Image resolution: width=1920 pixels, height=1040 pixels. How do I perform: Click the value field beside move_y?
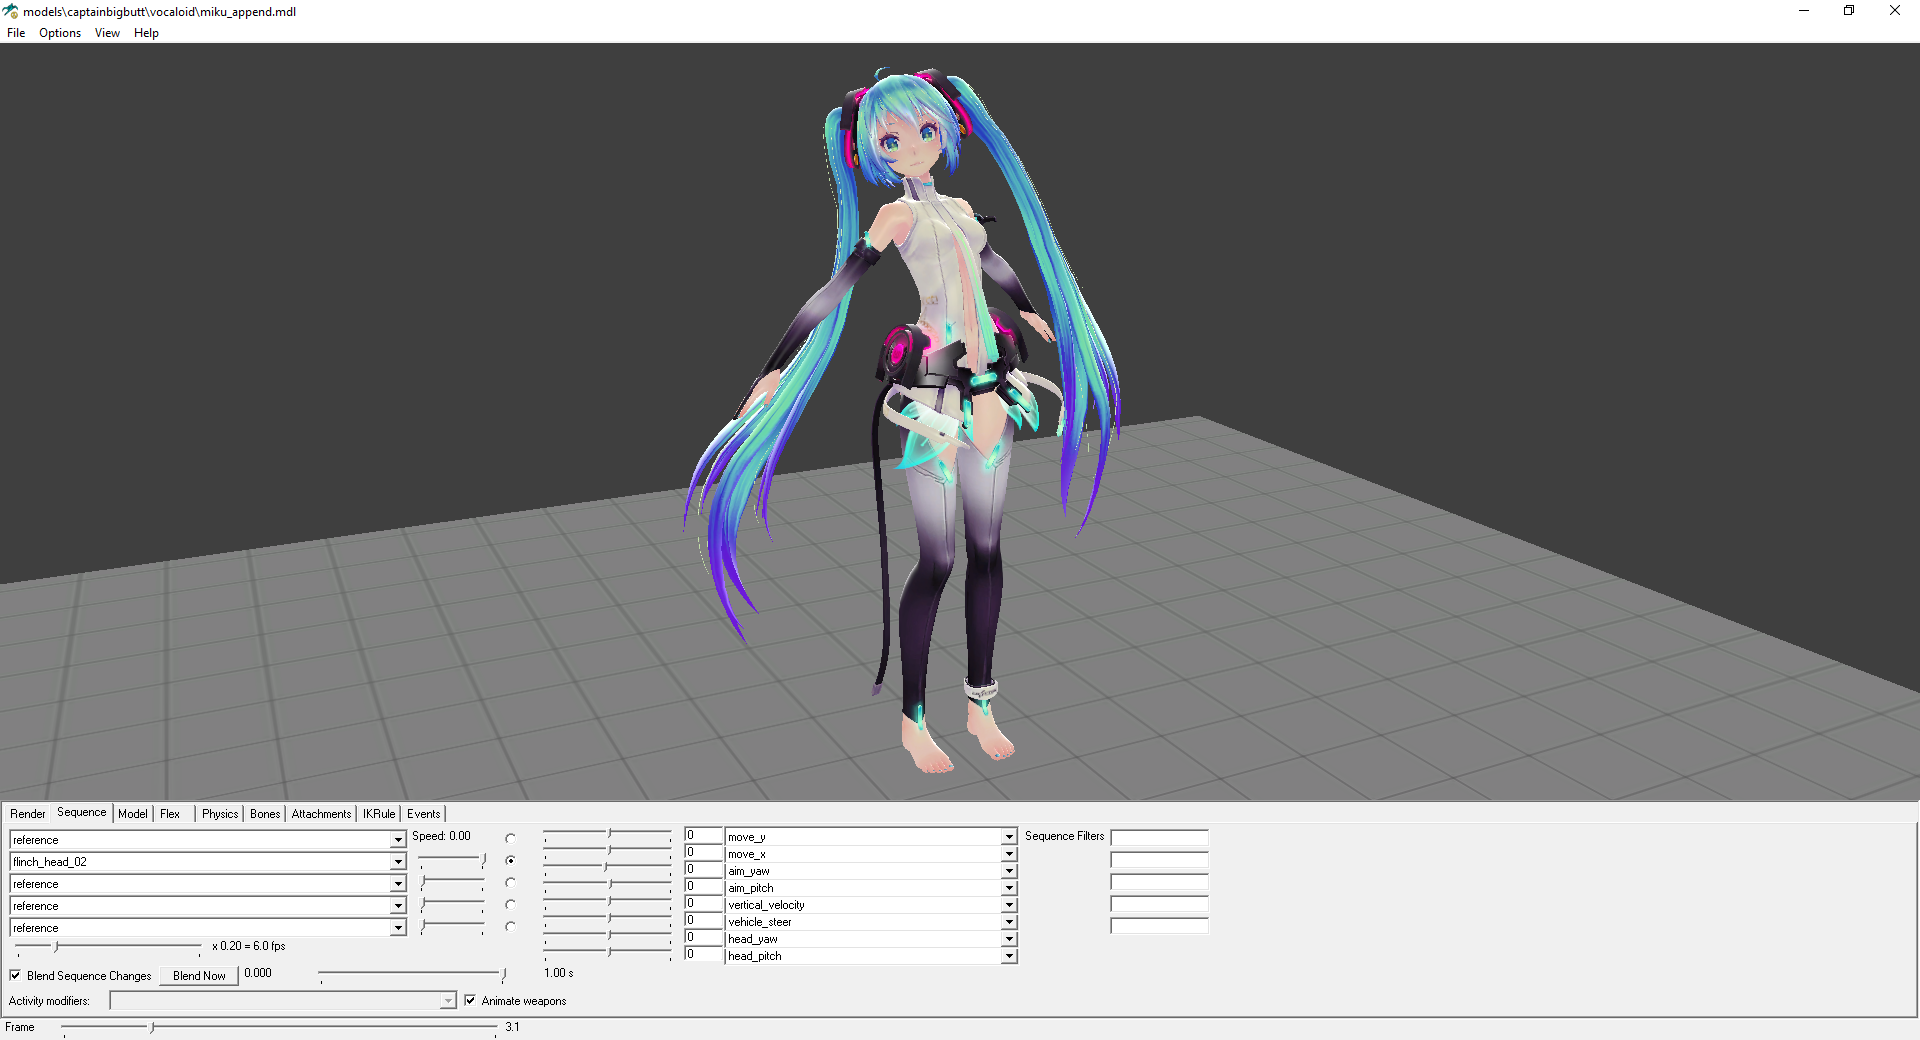click(703, 836)
